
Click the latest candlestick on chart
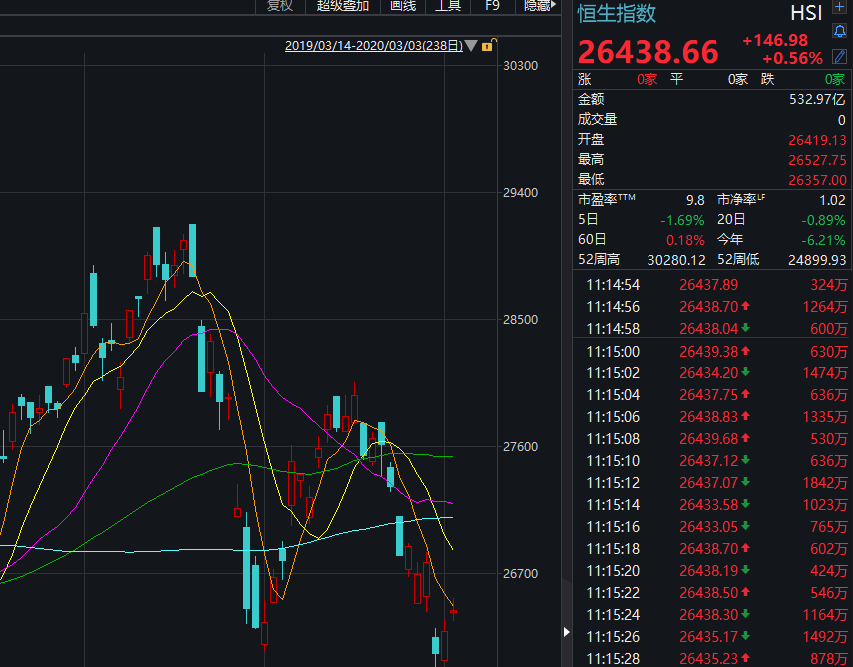coord(453,610)
